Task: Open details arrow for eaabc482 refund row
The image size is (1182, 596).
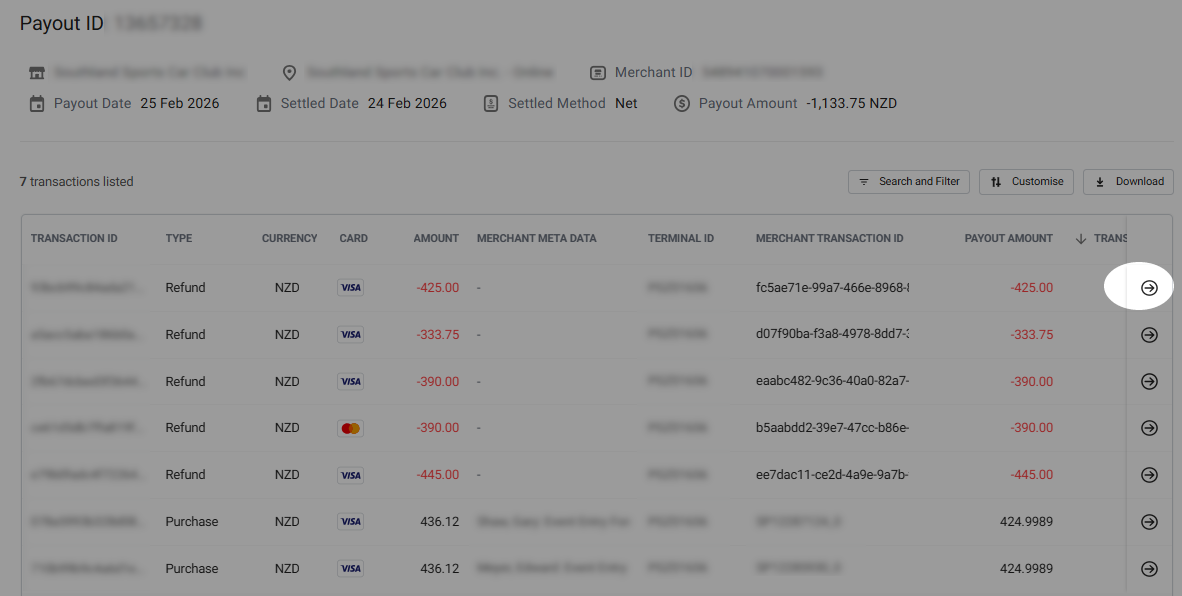Action: point(1149,381)
